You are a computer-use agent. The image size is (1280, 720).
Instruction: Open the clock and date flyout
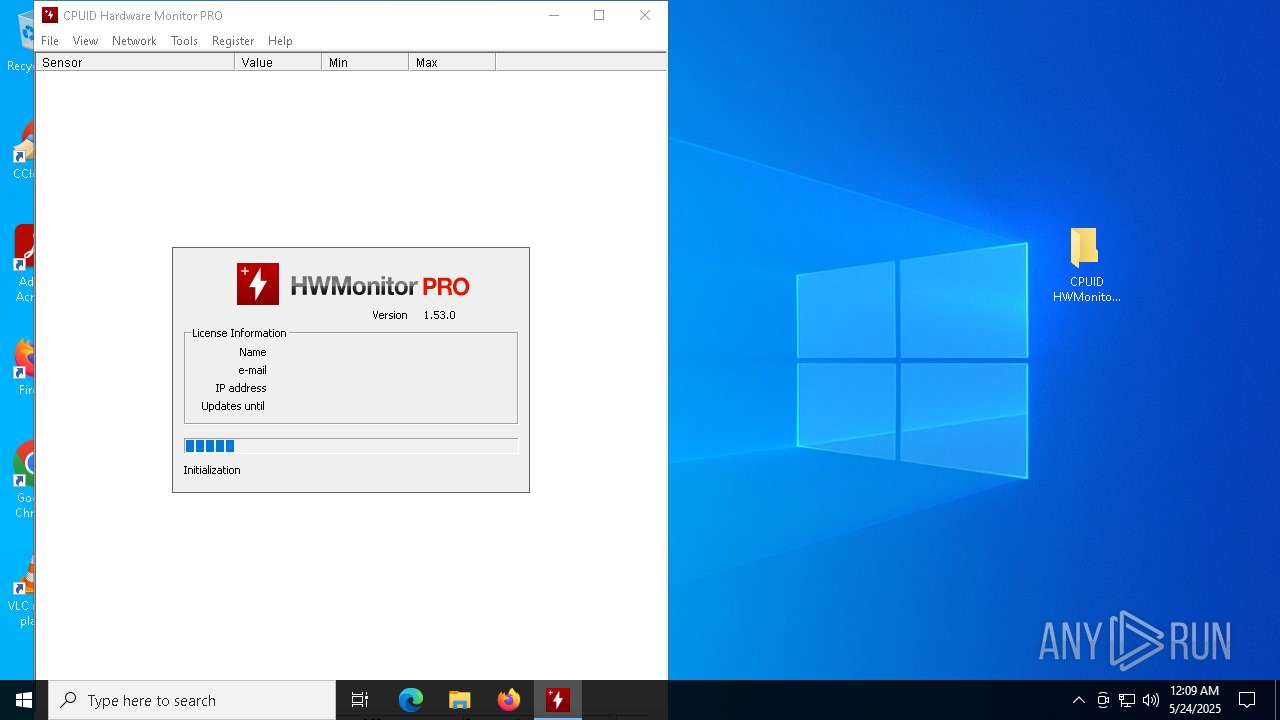pyautogui.click(x=1195, y=700)
